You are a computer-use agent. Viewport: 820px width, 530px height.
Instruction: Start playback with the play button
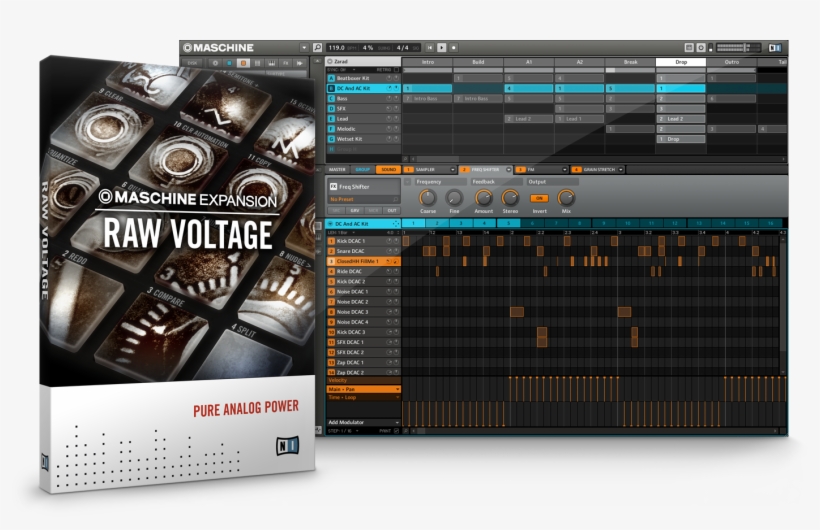pyautogui.click(x=441, y=48)
